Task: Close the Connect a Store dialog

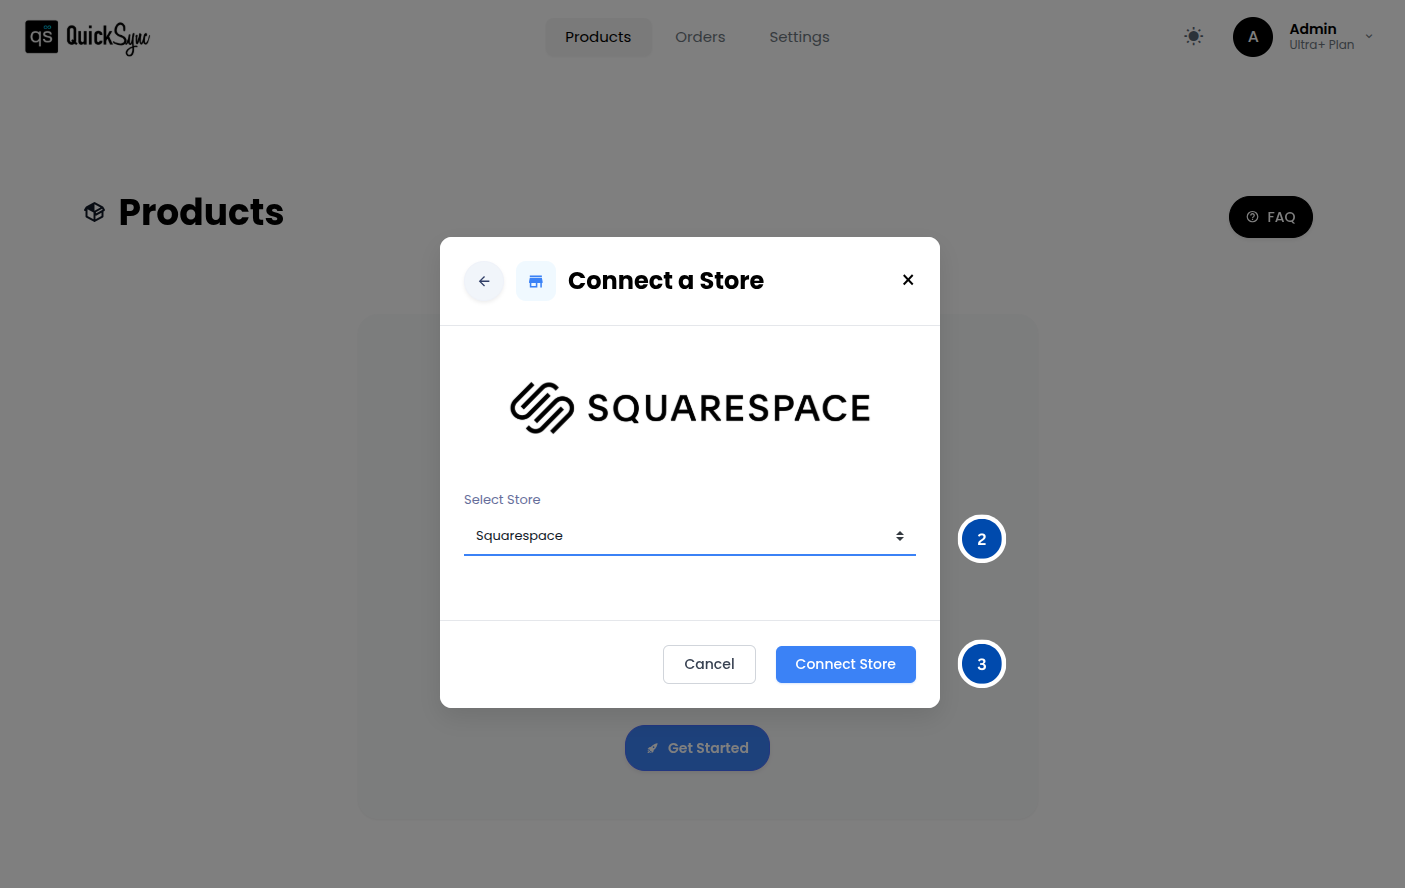Action: [x=907, y=280]
